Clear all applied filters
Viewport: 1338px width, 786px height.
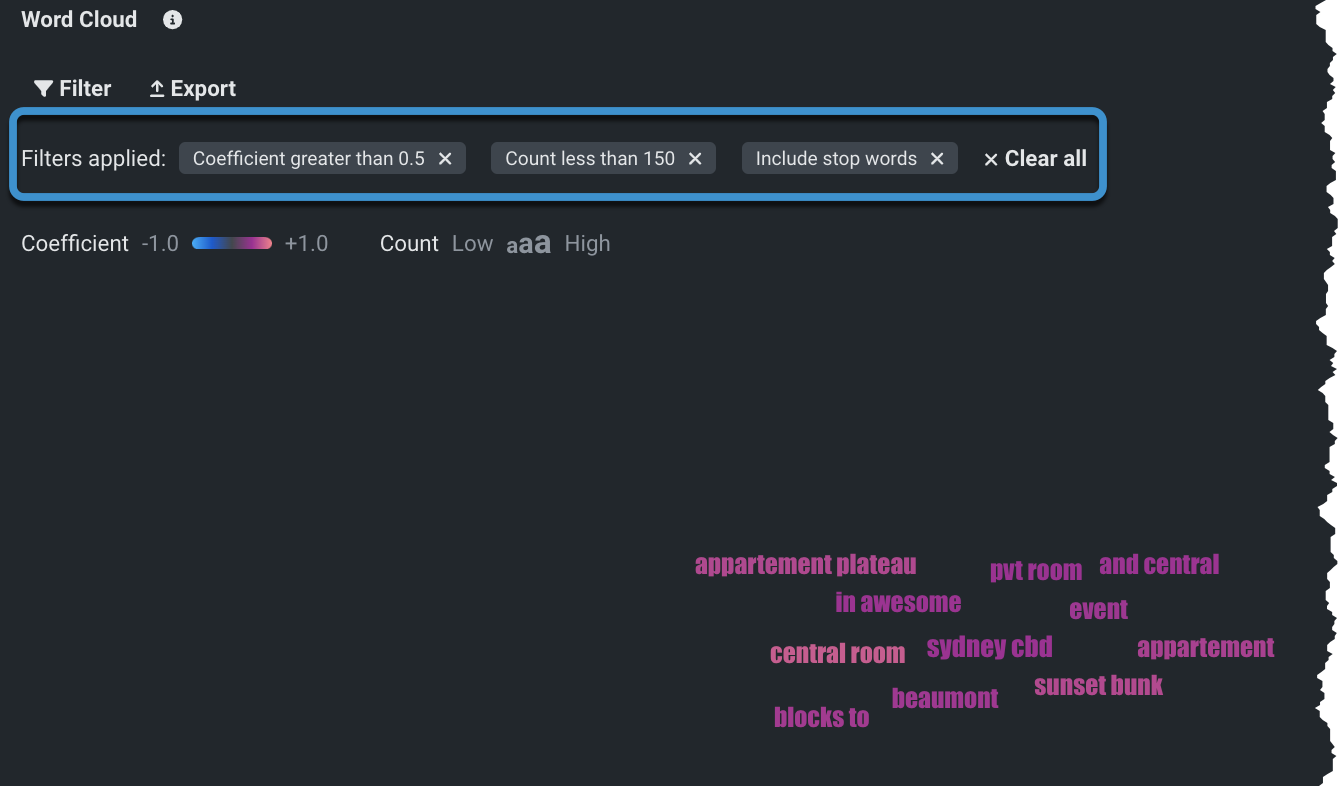coord(1035,159)
